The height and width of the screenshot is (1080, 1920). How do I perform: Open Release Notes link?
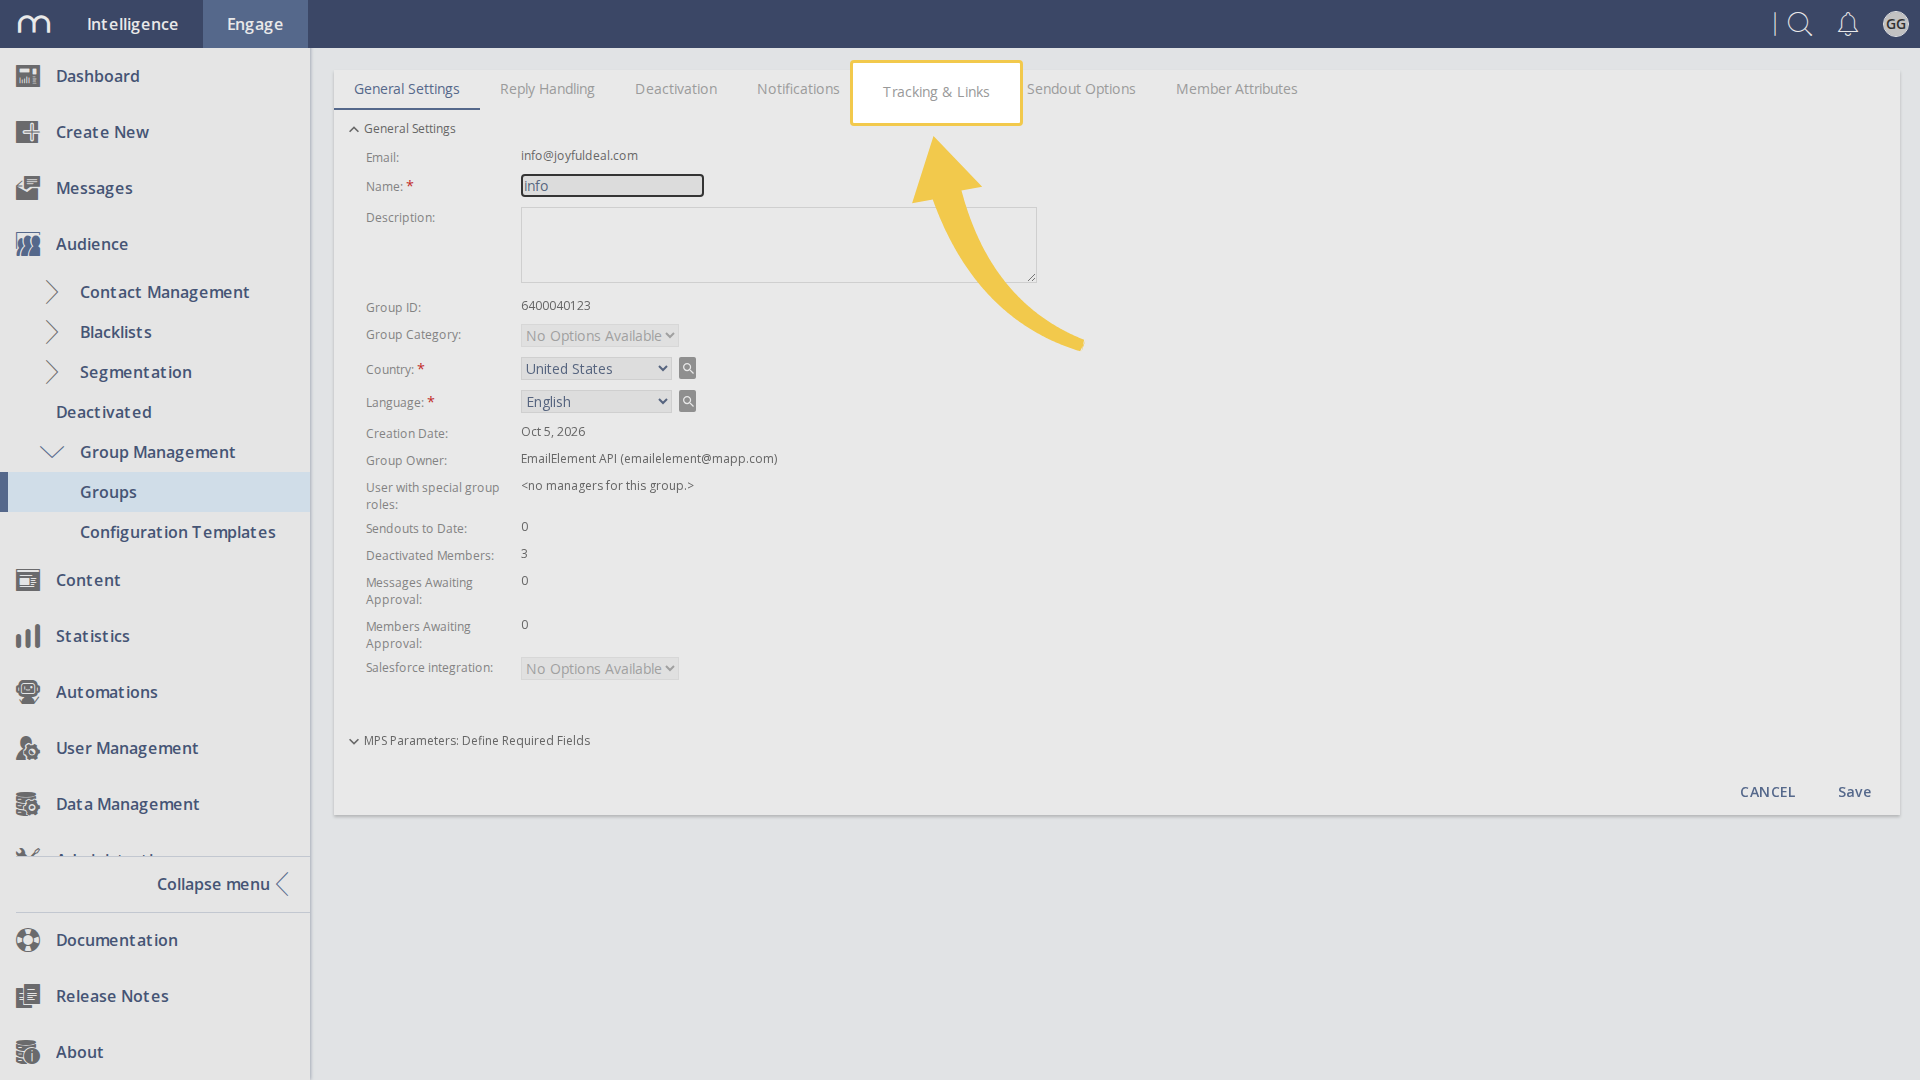[112, 996]
